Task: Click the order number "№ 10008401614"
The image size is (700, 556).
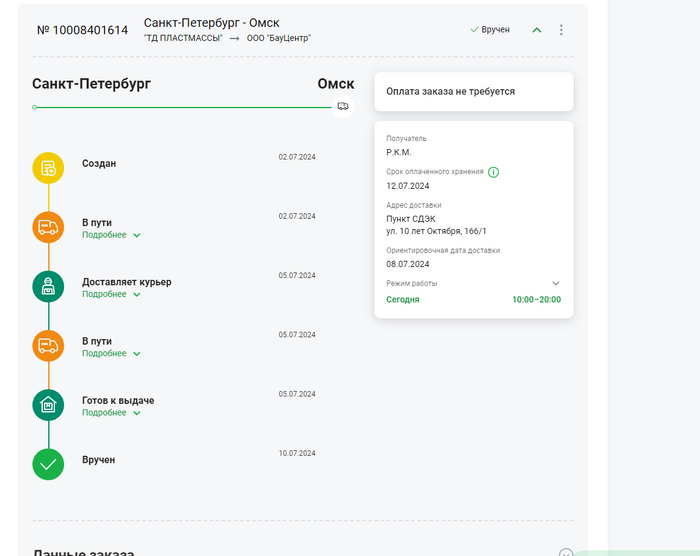Action: [82, 30]
